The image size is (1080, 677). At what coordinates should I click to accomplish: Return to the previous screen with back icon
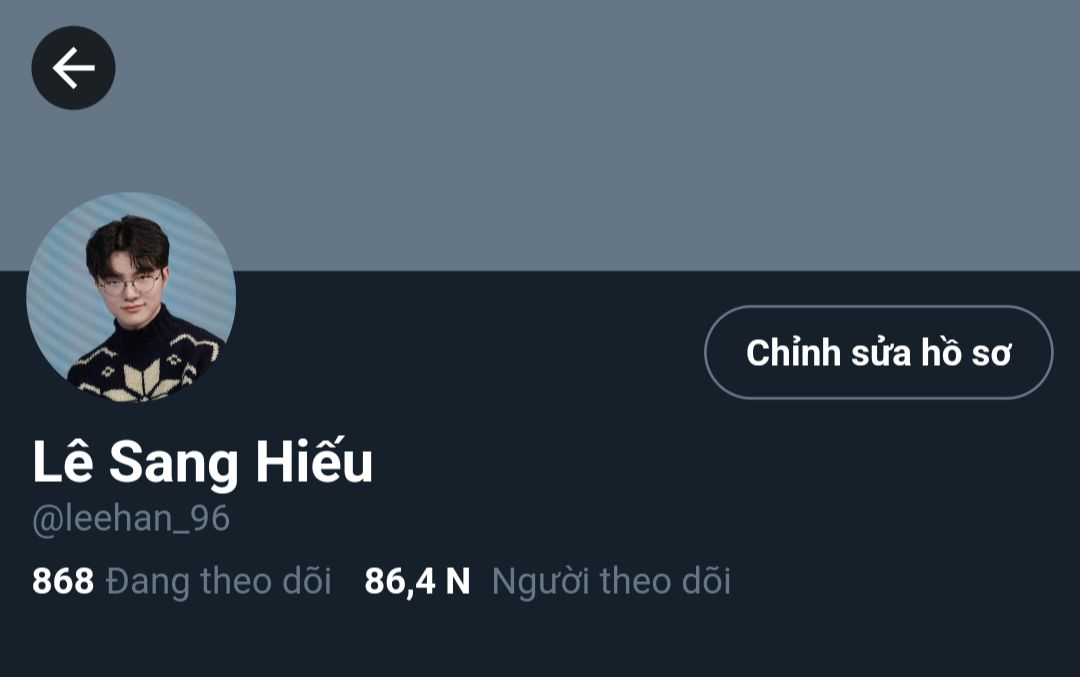pyautogui.click(x=74, y=67)
